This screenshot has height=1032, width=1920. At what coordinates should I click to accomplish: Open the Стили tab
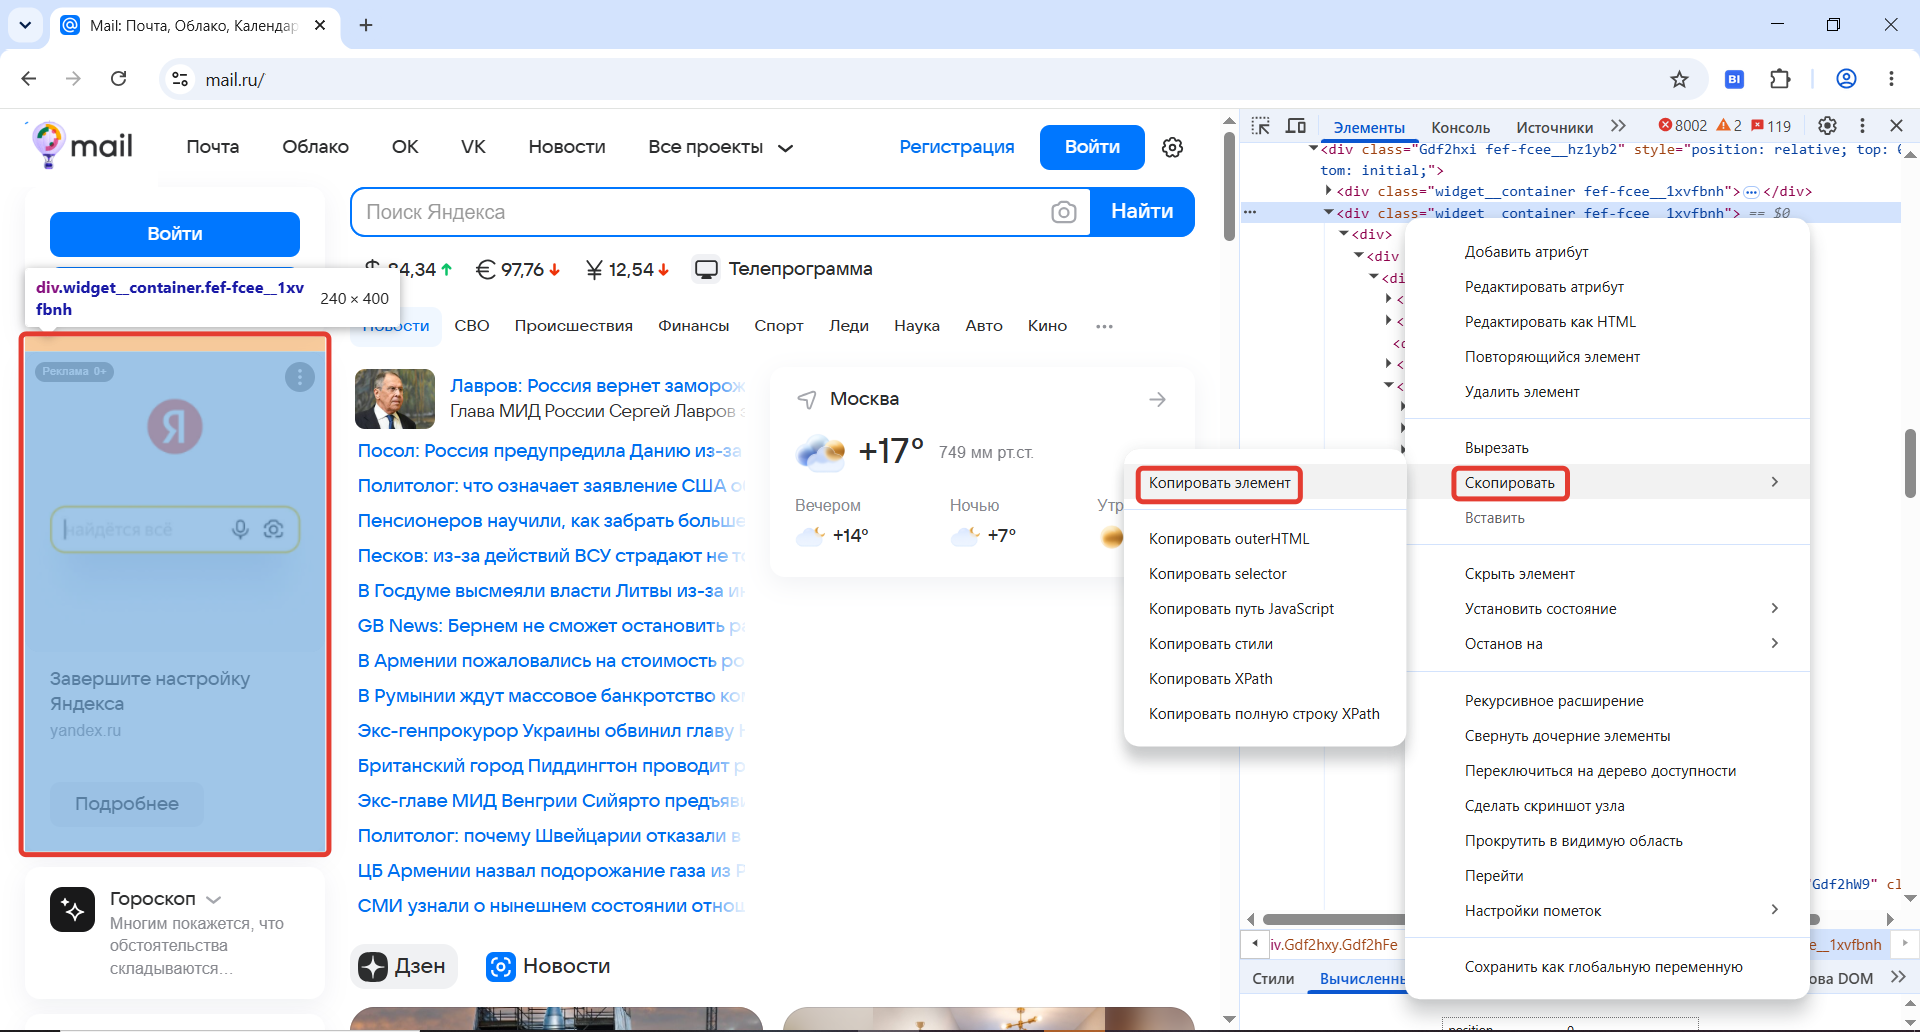click(x=1273, y=978)
